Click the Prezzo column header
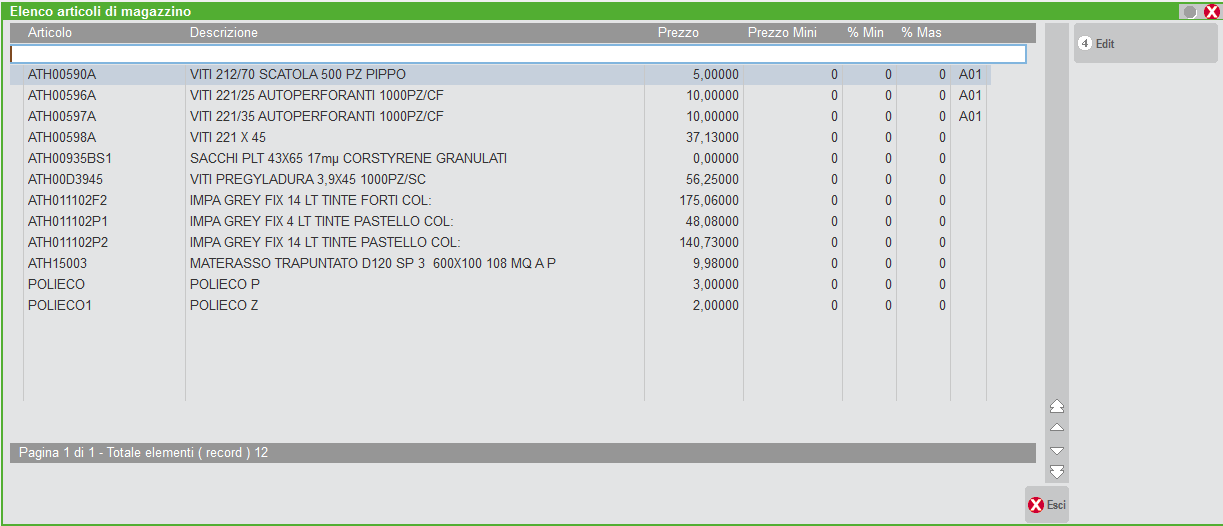Image resolution: width=1223 pixels, height=526 pixels. coord(678,33)
